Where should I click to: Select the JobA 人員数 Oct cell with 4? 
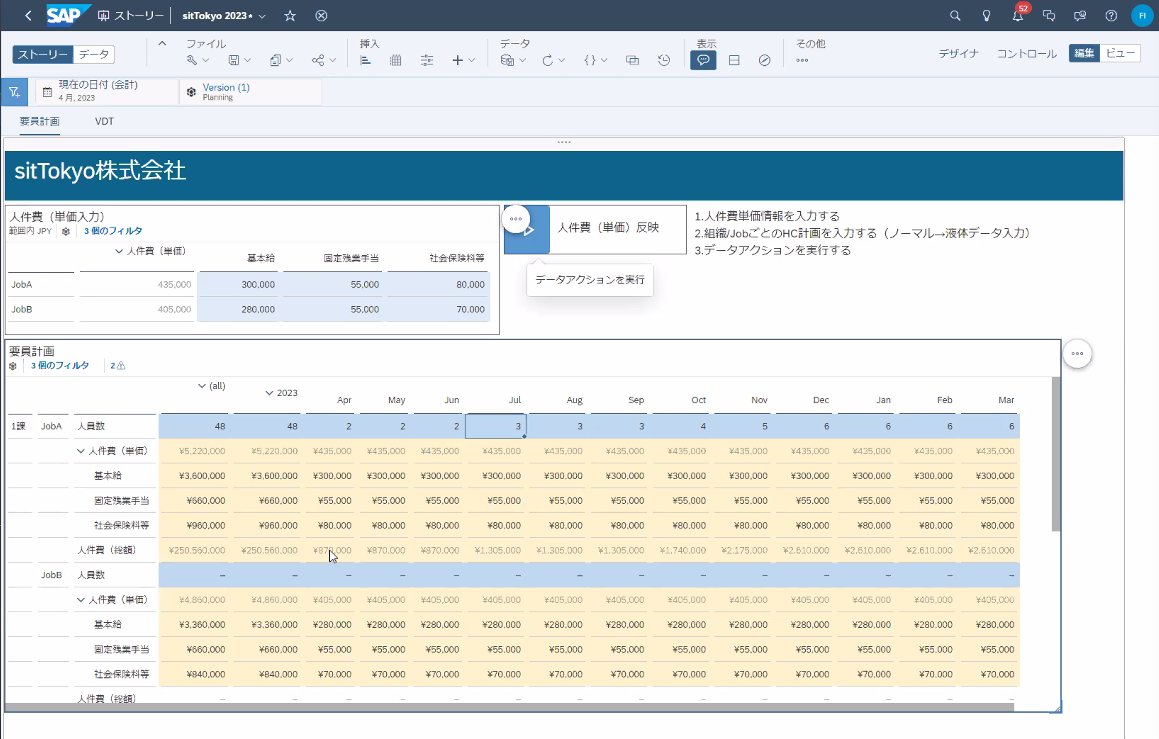point(682,426)
